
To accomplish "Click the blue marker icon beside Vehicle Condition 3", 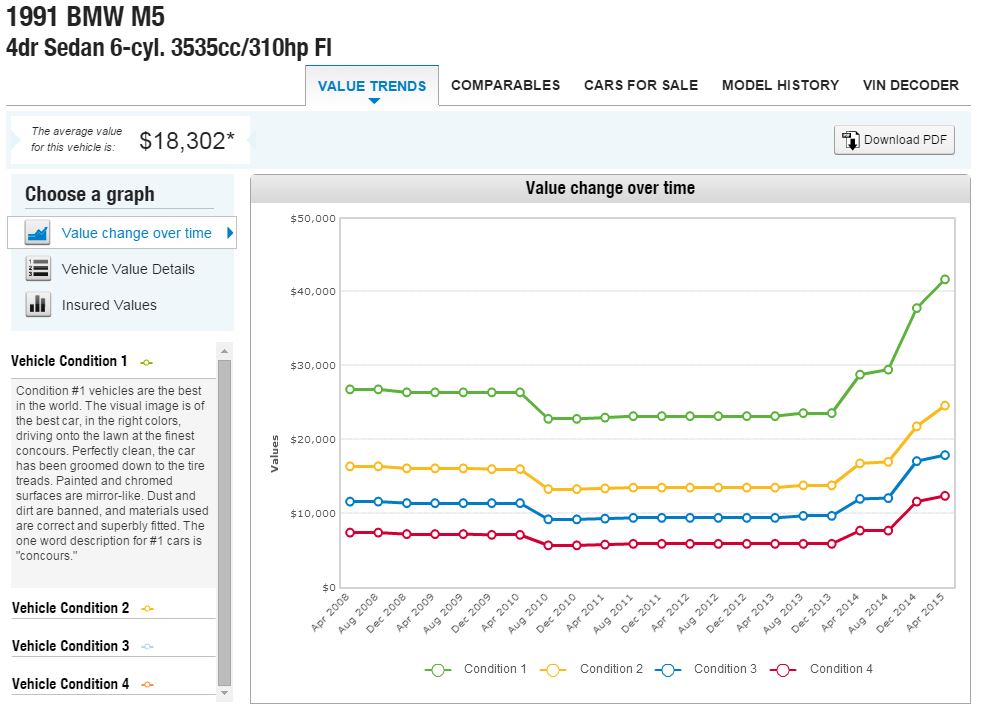I will [x=148, y=647].
